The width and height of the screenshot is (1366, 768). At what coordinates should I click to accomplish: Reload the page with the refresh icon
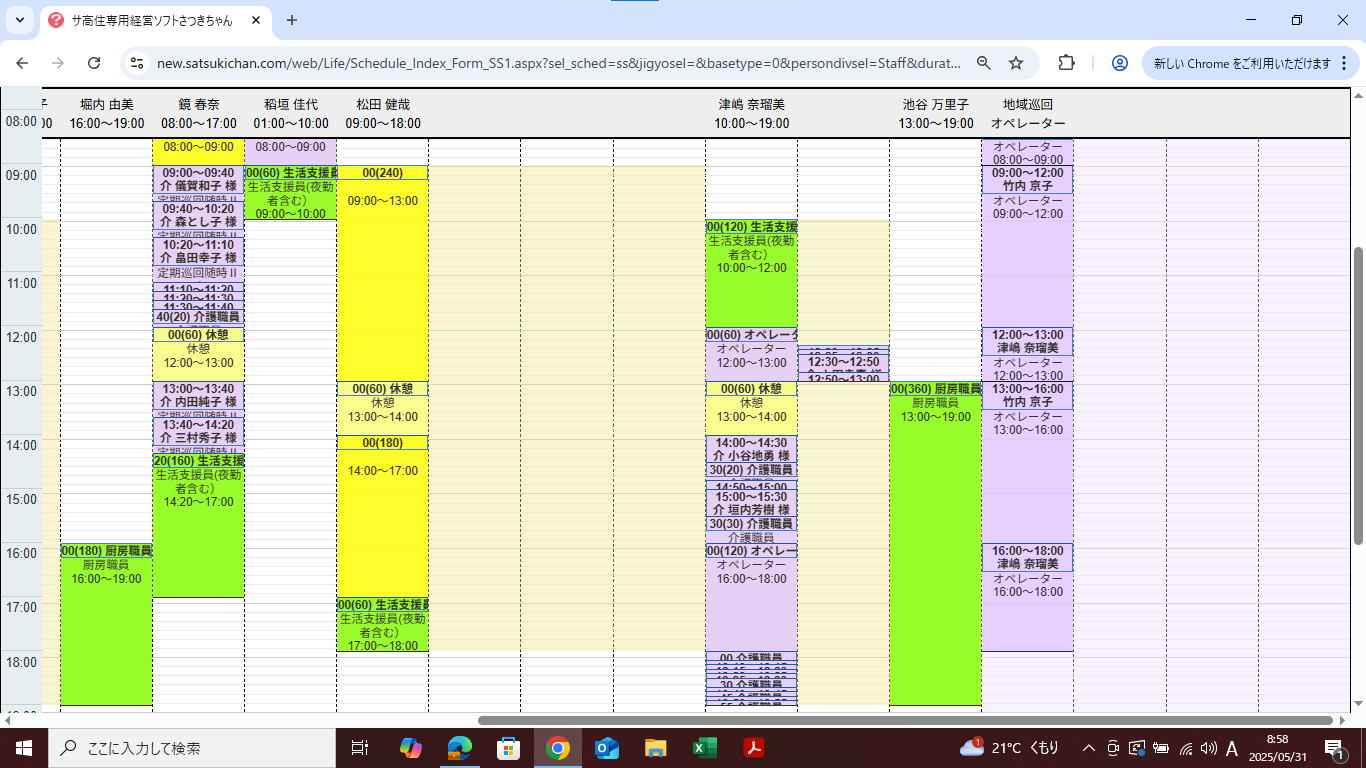94,63
